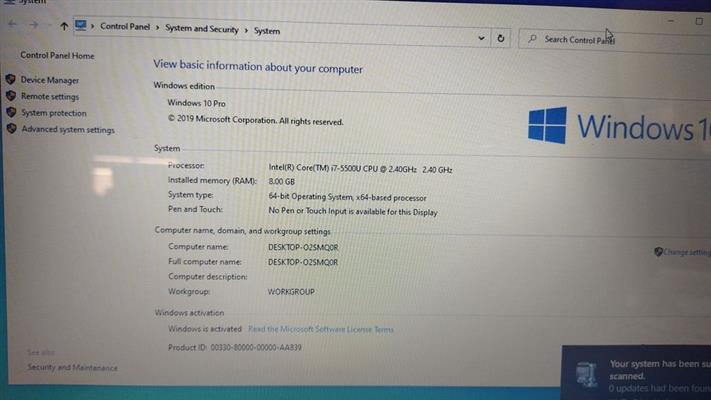Image resolution: width=711 pixels, height=400 pixels.
Task: Click the processor value Intel Core i7-5500U
Action: click(x=360, y=169)
